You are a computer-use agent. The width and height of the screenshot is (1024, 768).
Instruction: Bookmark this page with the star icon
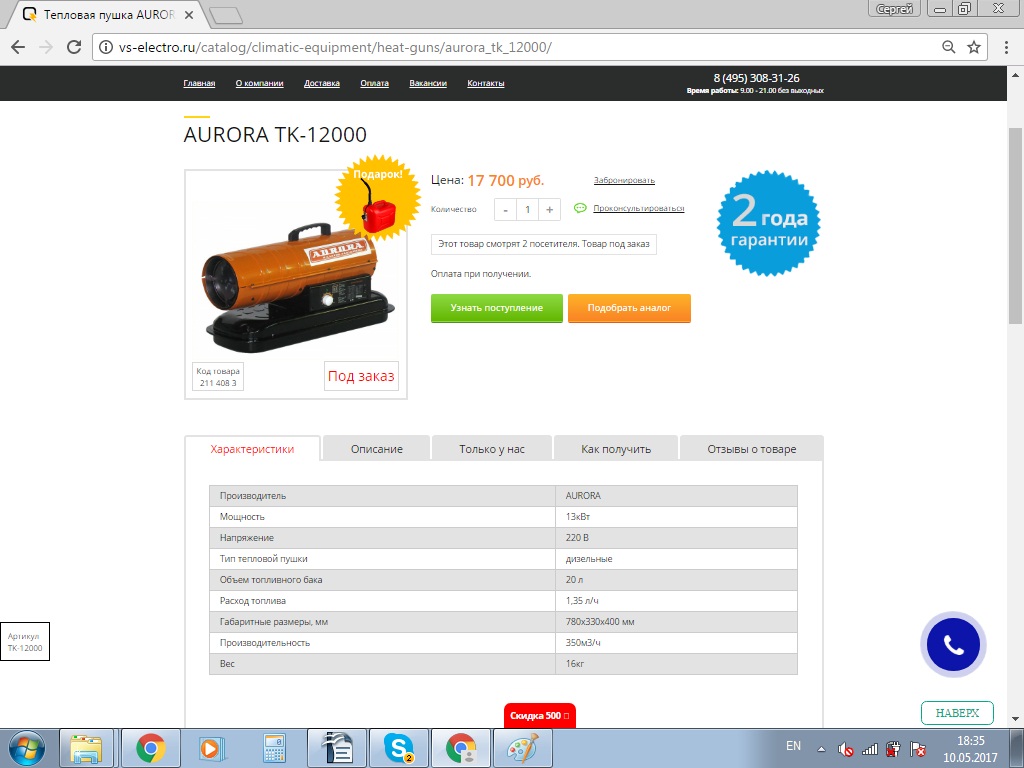[974, 47]
